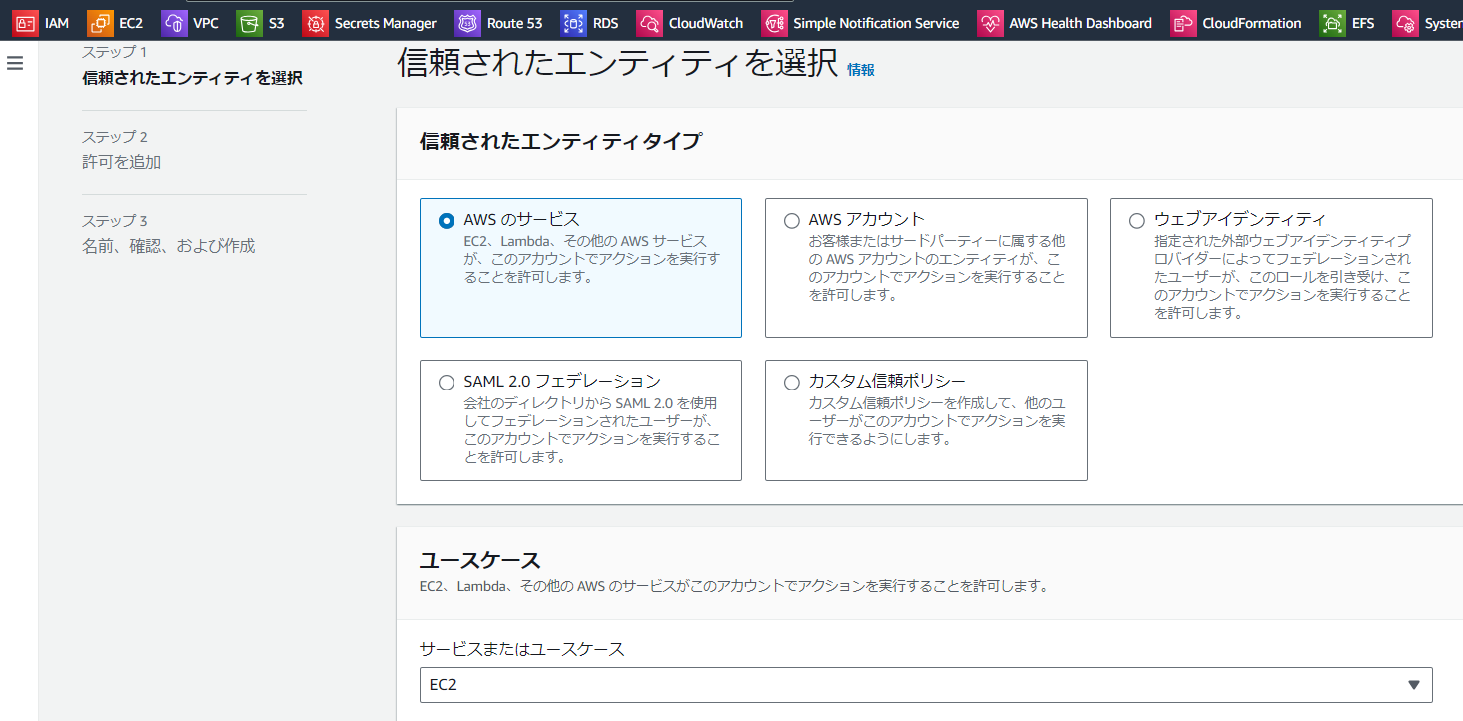Open the S3 bucket icon shortcut
This screenshot has width=1463, height=721.
249,23
